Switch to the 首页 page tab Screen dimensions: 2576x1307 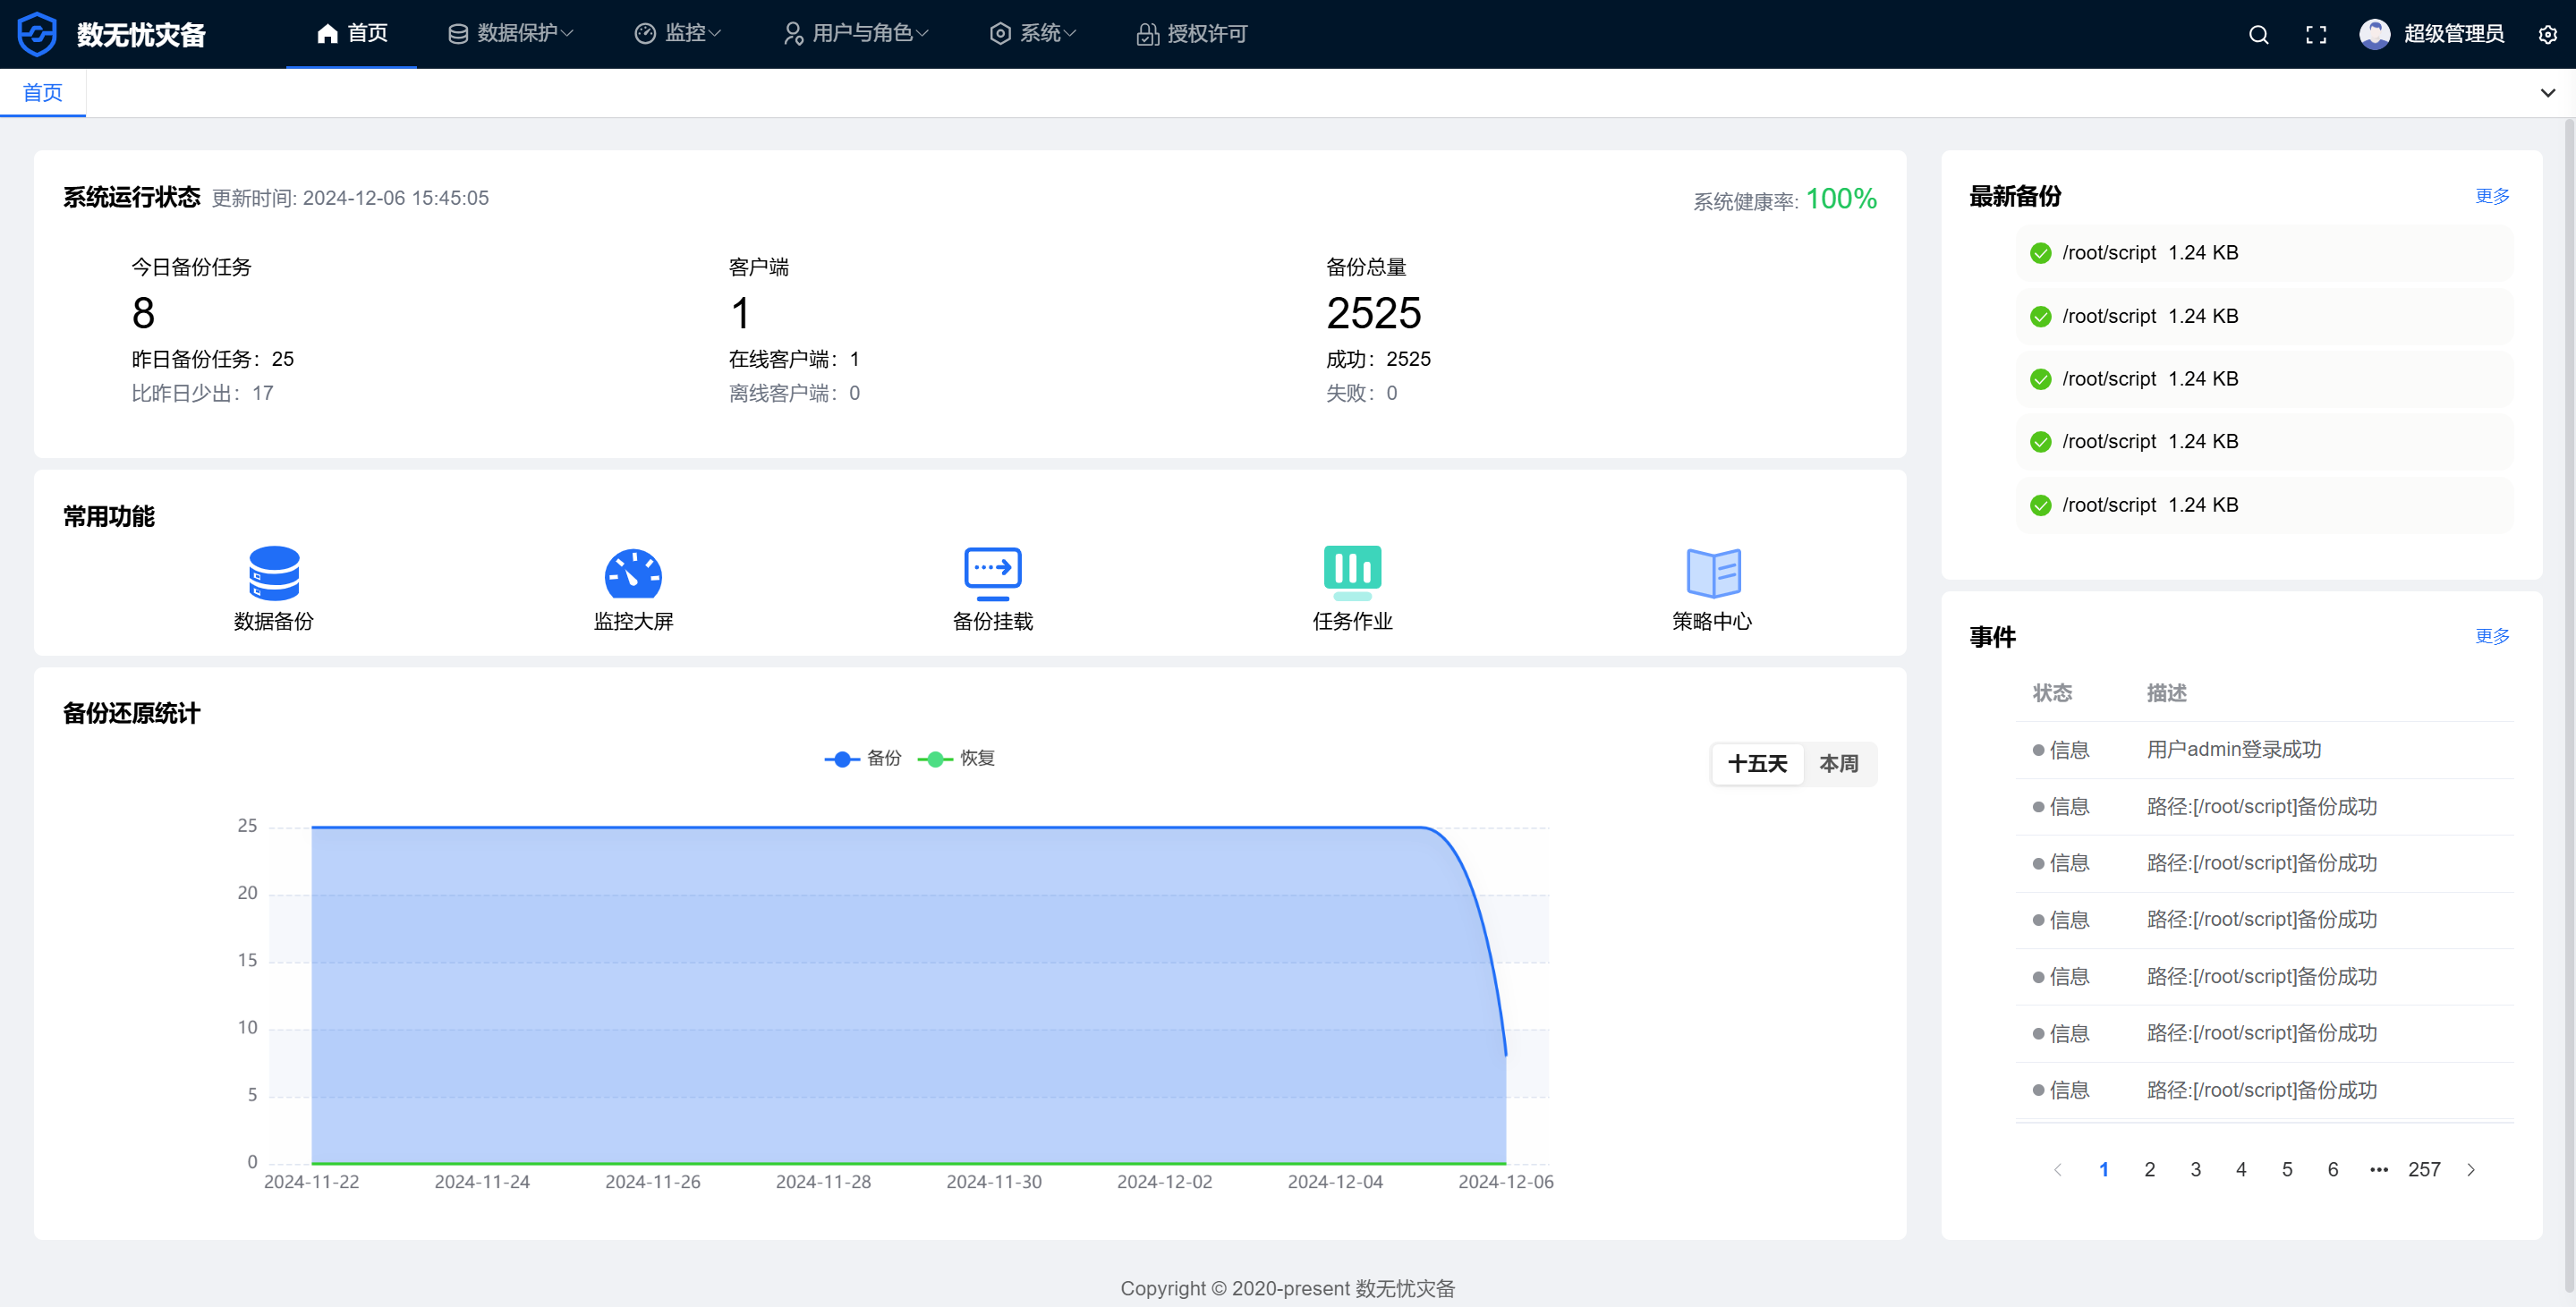[x=43, y=93]
